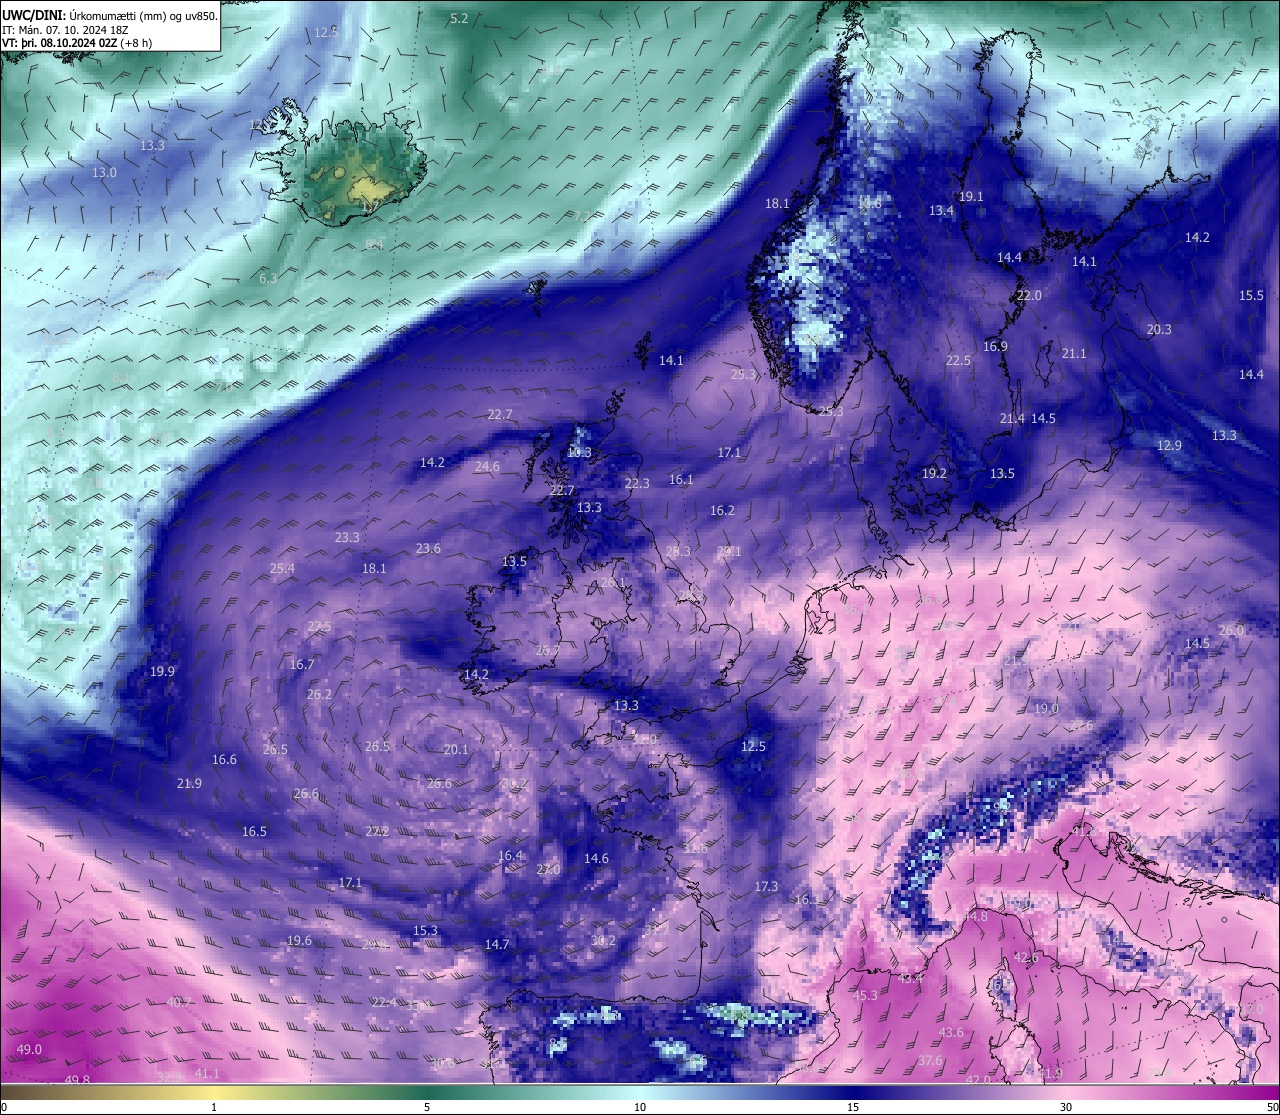Click the 23.6 value label
The width and height of the screenshot is (1280, 1115).
pyautogui.click(x=428, y=548)
